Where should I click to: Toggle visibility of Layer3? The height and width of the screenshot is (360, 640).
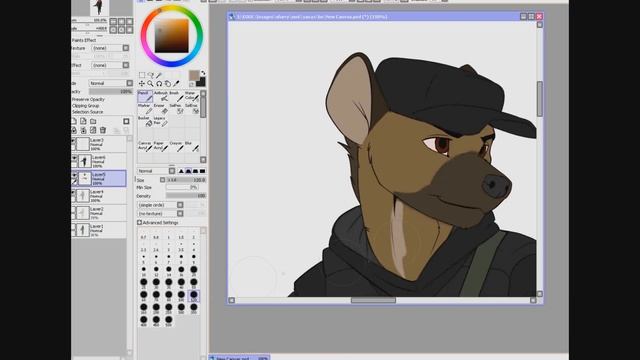pyautogui.click(x=73, y=141)
